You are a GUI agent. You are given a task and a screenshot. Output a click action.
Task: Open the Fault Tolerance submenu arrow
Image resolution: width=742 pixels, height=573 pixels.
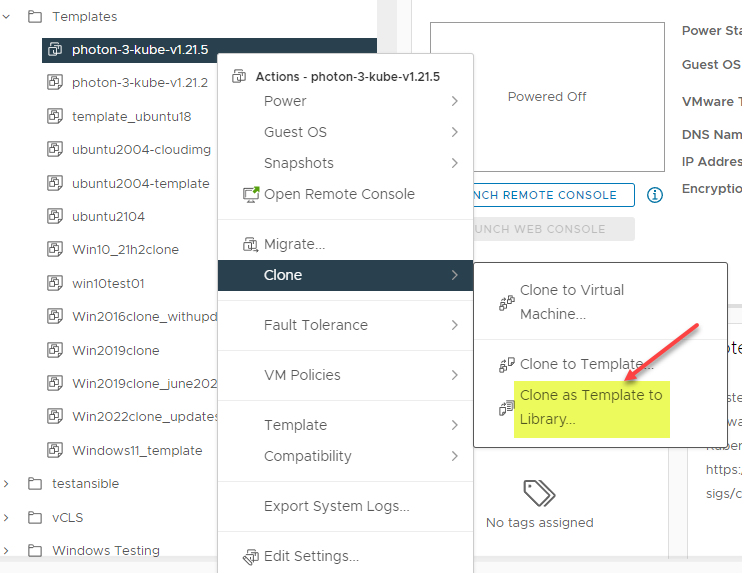(454, 325)
